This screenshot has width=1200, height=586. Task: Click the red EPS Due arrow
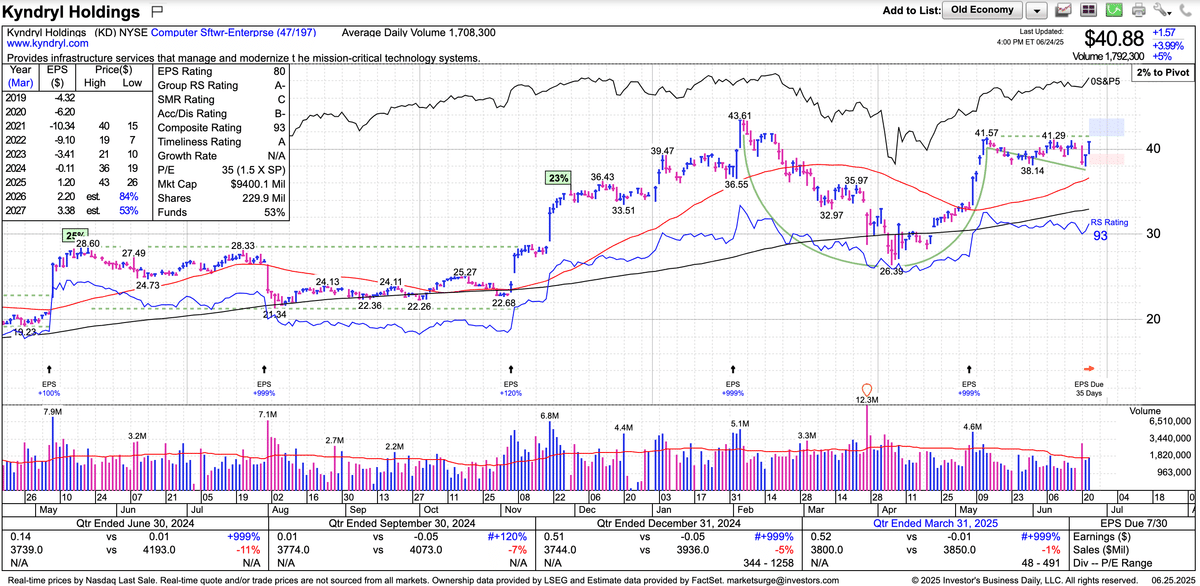(1091, 366)
